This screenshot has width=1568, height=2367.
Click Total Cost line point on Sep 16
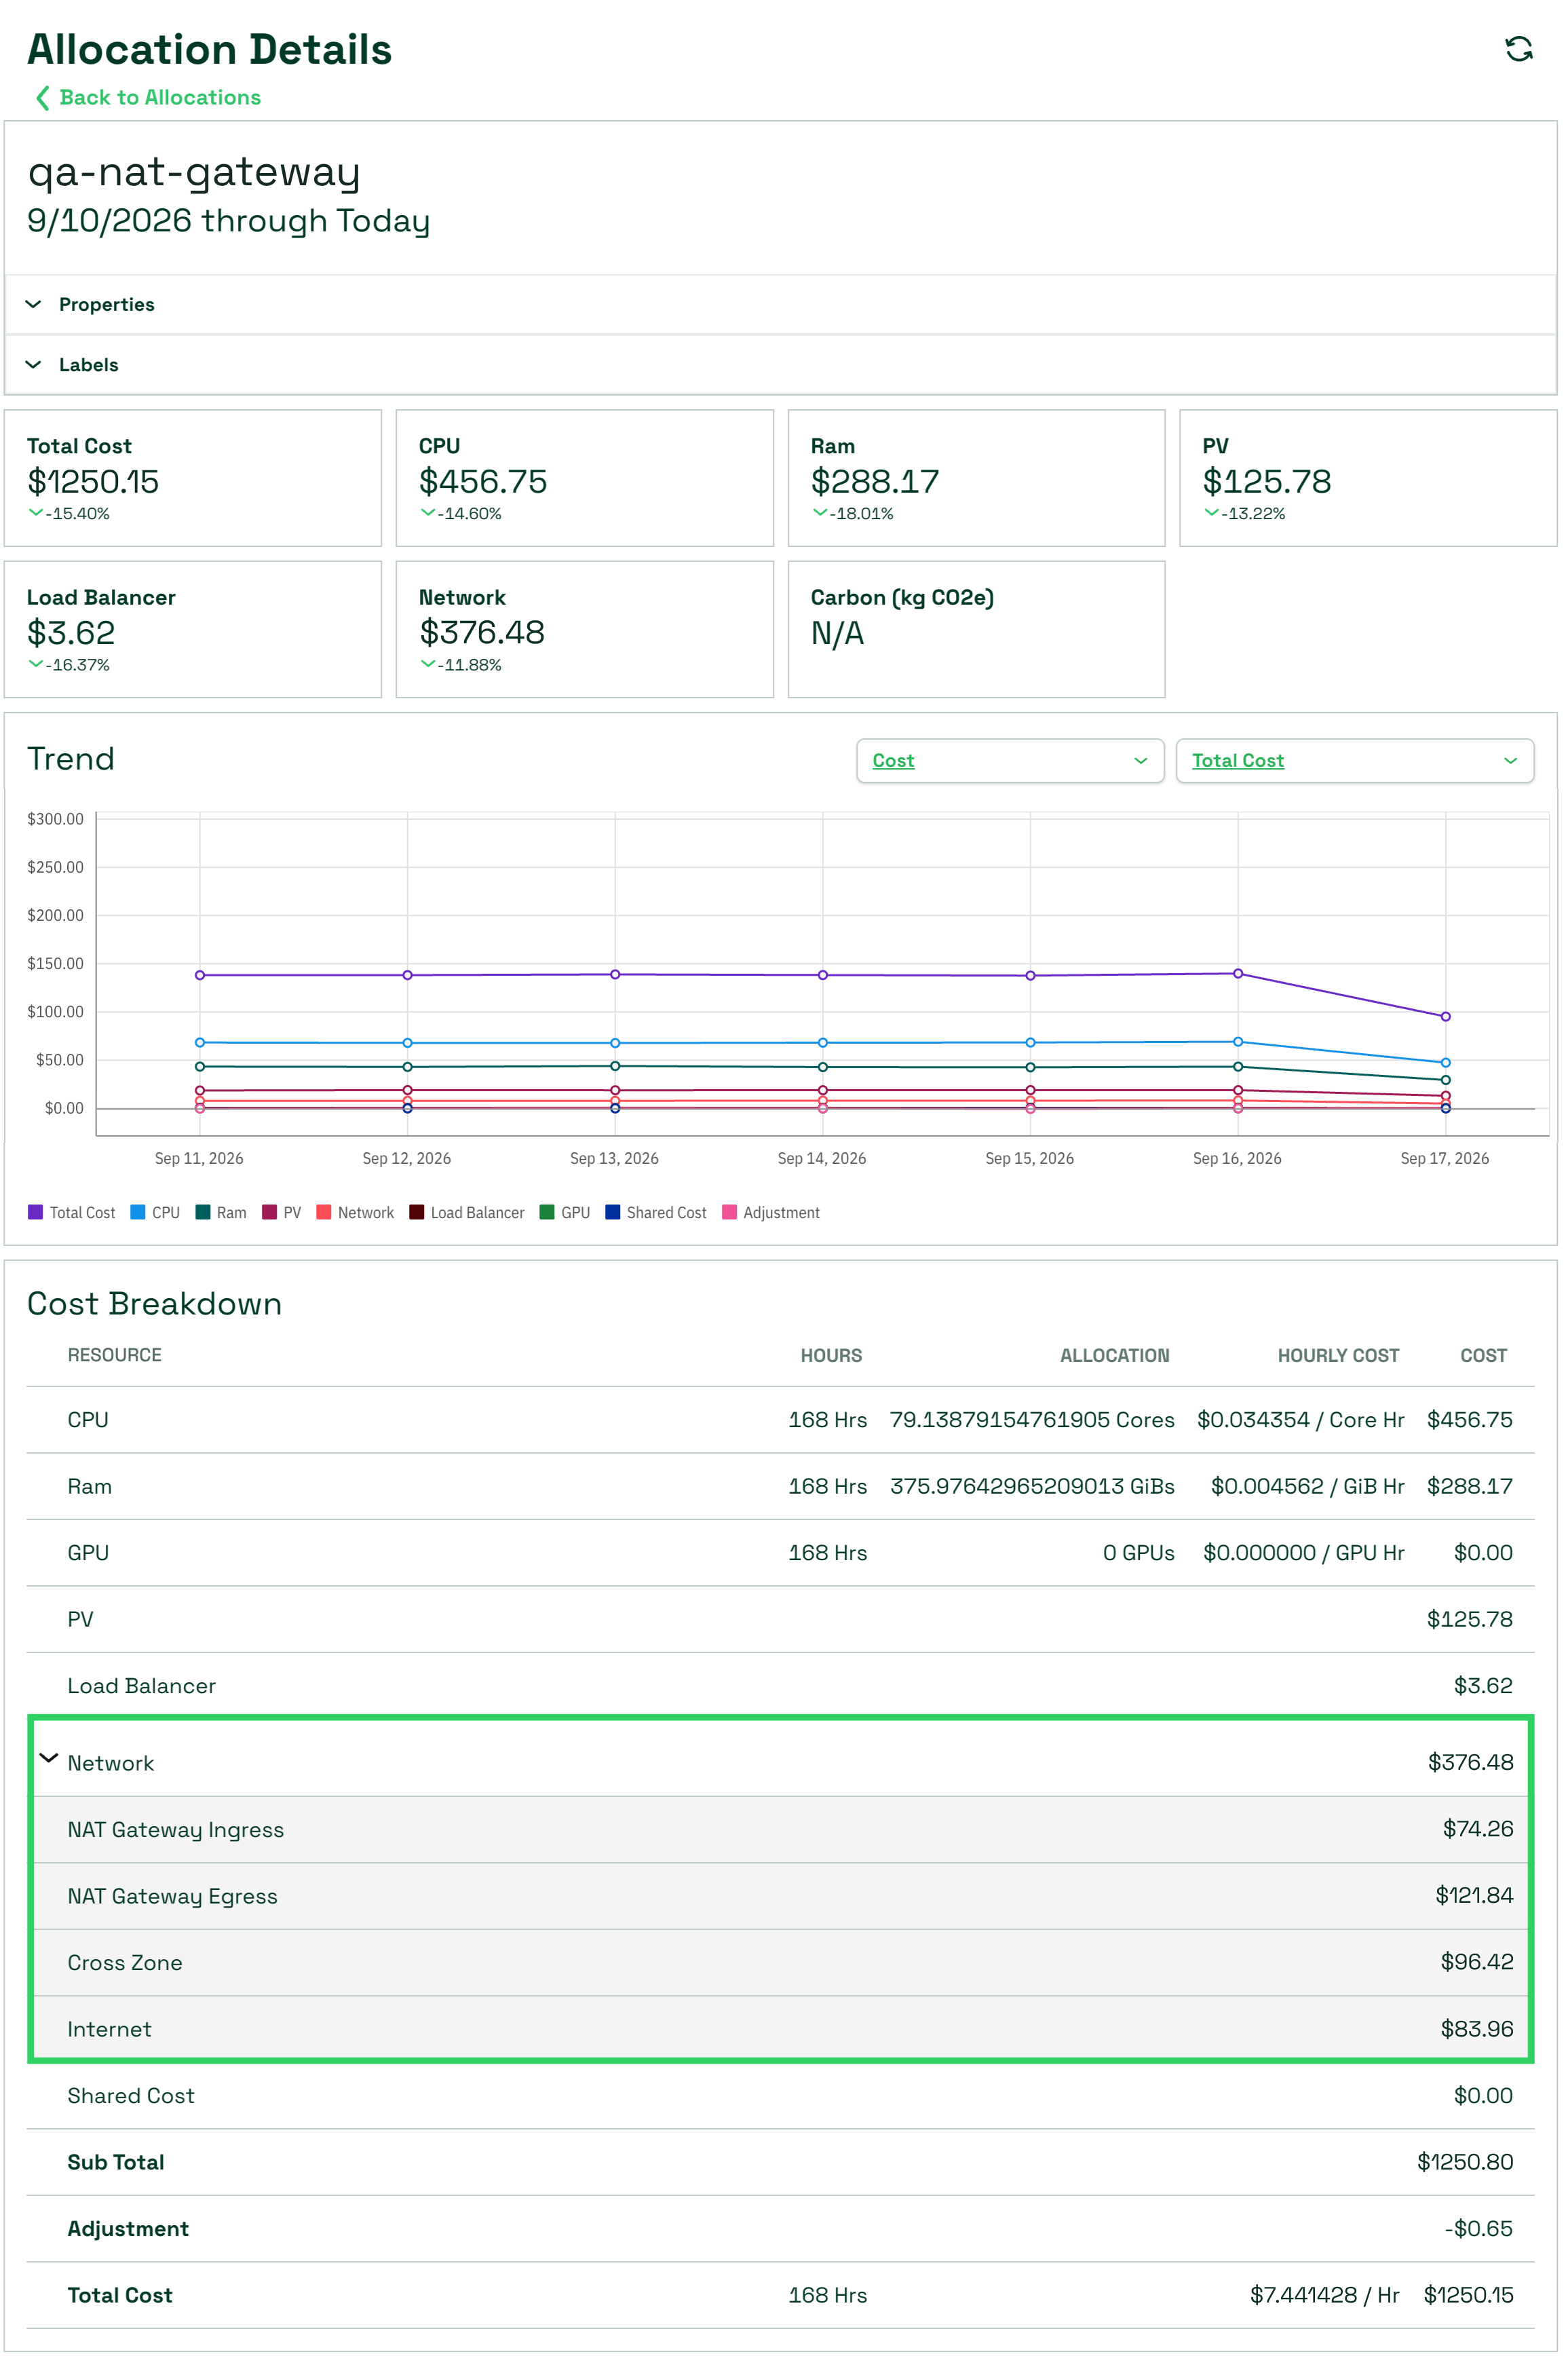tap(1238, 973)
